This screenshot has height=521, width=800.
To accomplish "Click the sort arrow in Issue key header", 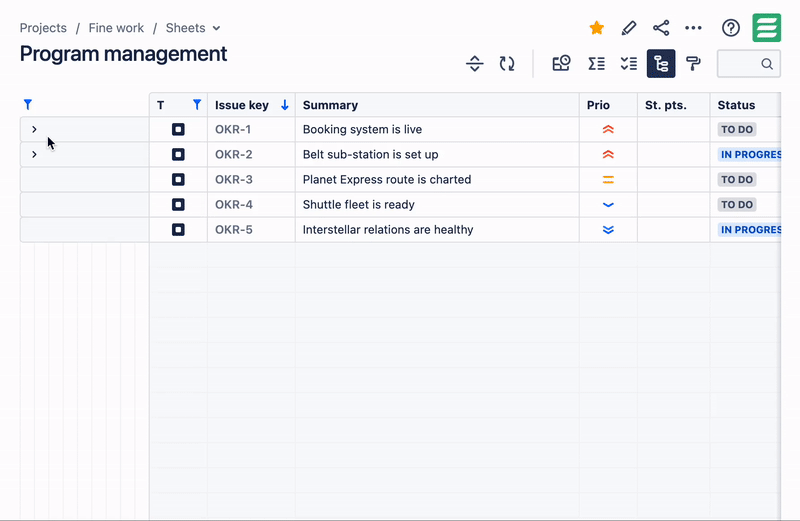I will tap(285, 105).
